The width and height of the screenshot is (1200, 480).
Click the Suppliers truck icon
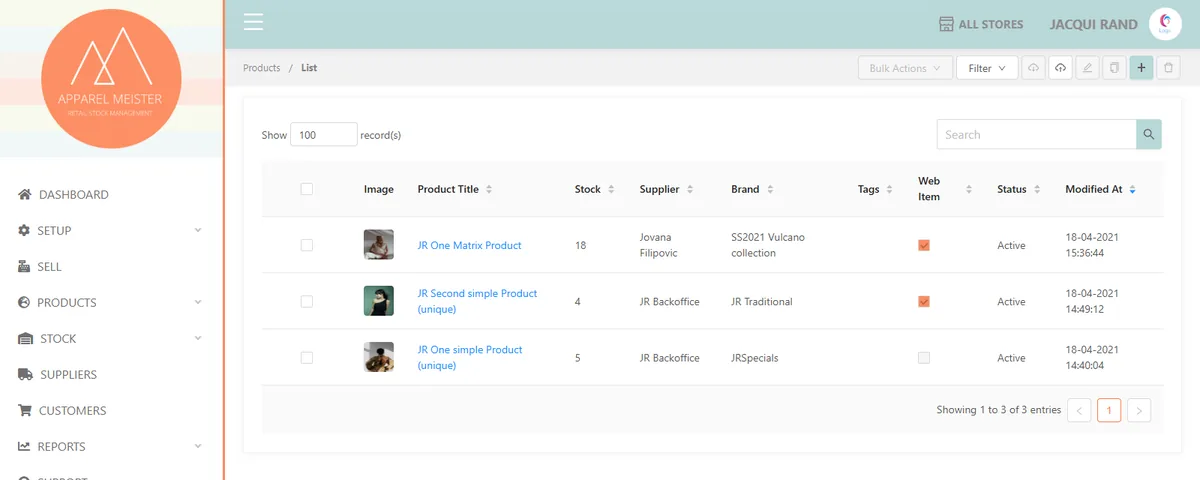click(x=25, y=374)
